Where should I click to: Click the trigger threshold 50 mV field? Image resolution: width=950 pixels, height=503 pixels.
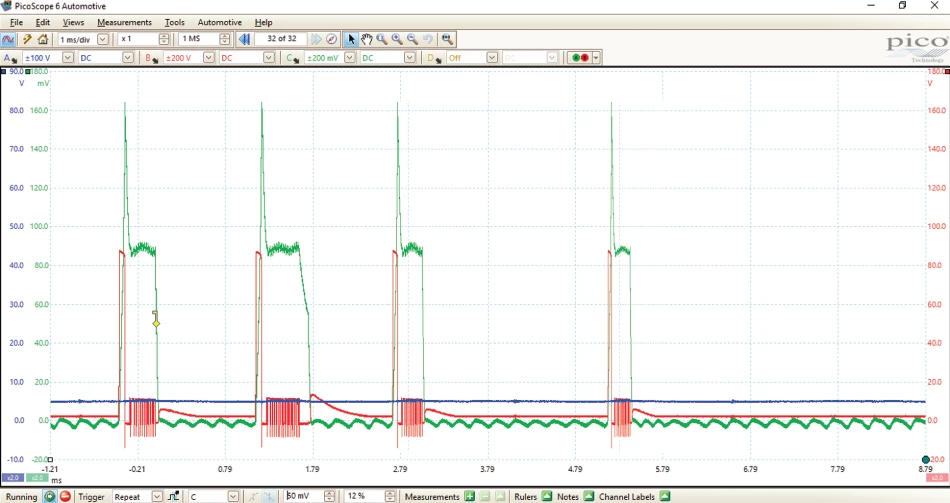point(311,497)
